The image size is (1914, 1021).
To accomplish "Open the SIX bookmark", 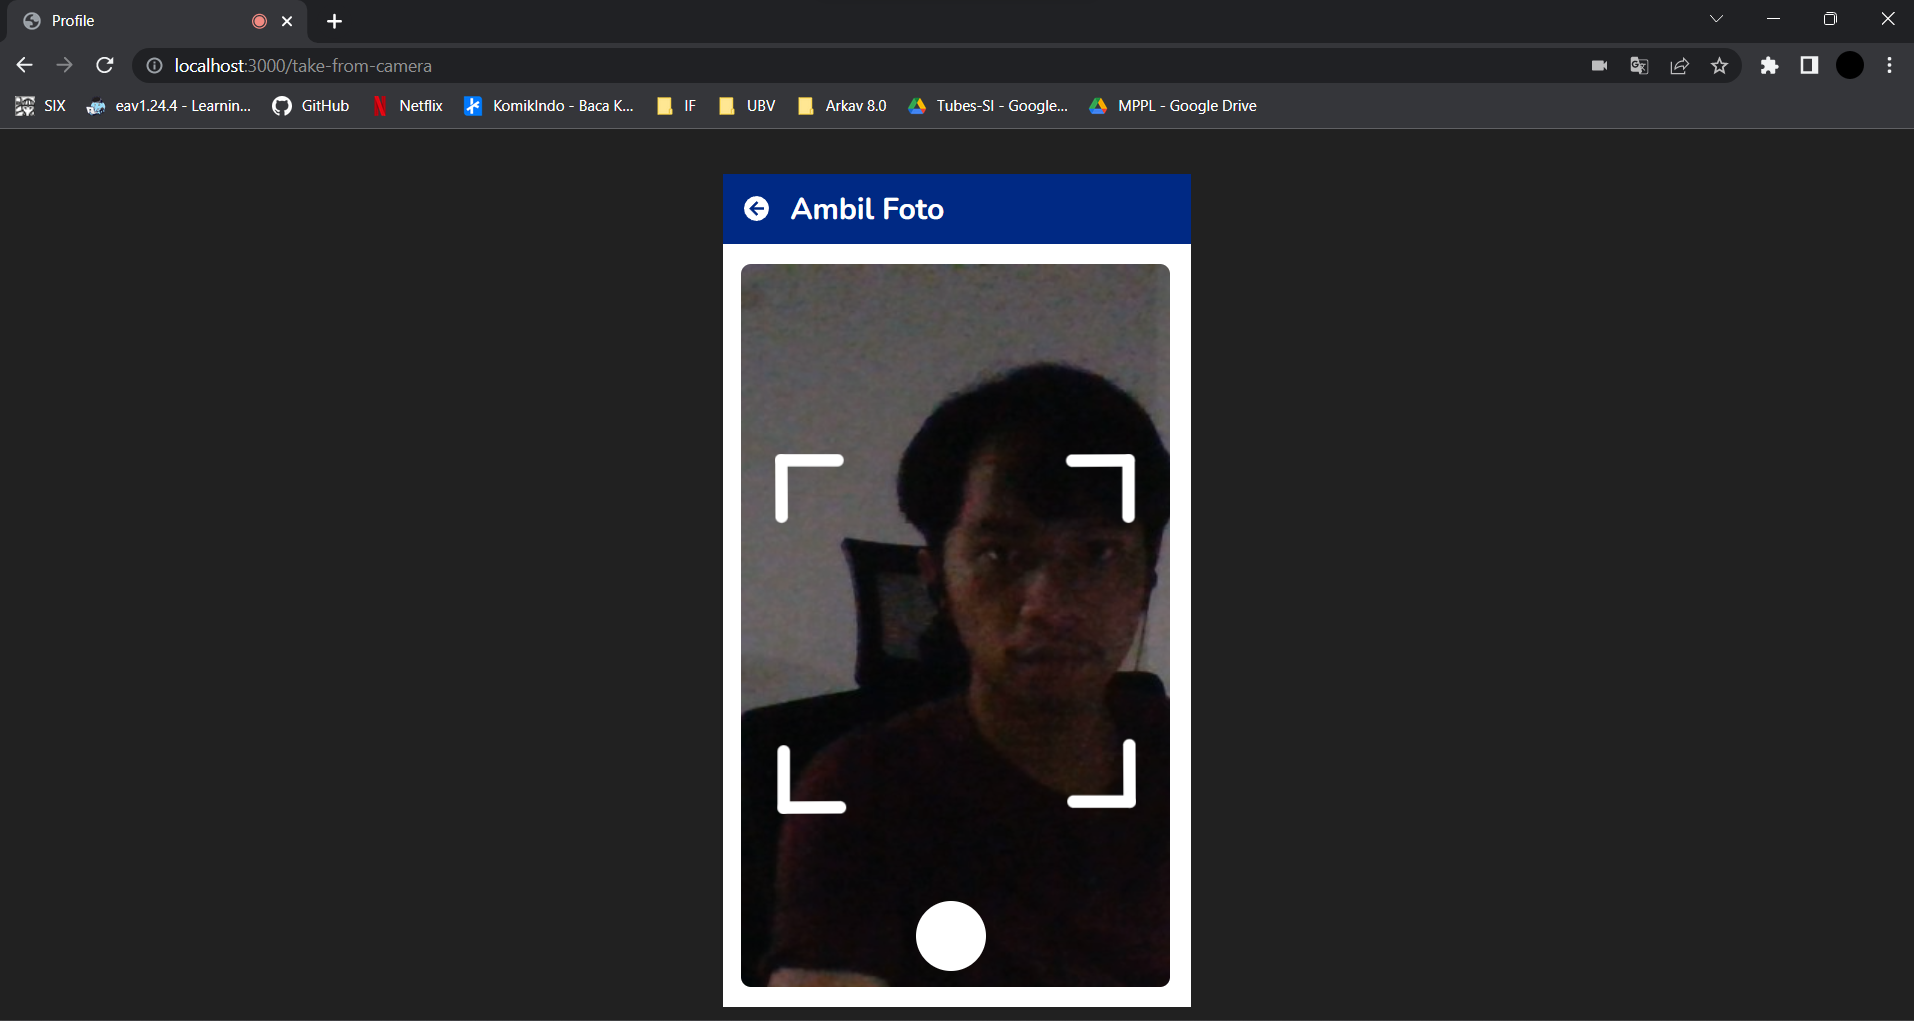I will tap(41, 106).
